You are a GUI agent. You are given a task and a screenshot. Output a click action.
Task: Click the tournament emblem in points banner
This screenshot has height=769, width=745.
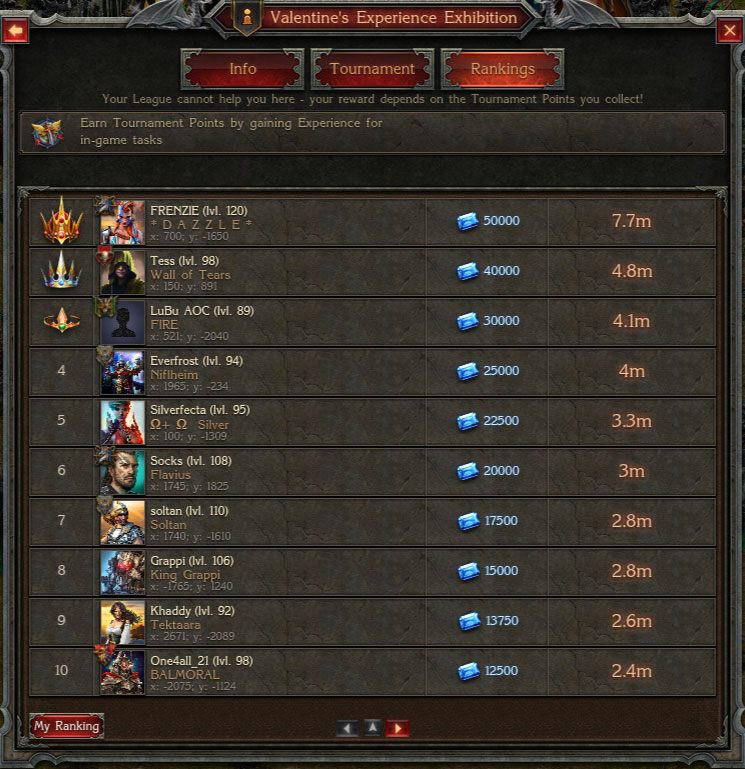(48, 132)
